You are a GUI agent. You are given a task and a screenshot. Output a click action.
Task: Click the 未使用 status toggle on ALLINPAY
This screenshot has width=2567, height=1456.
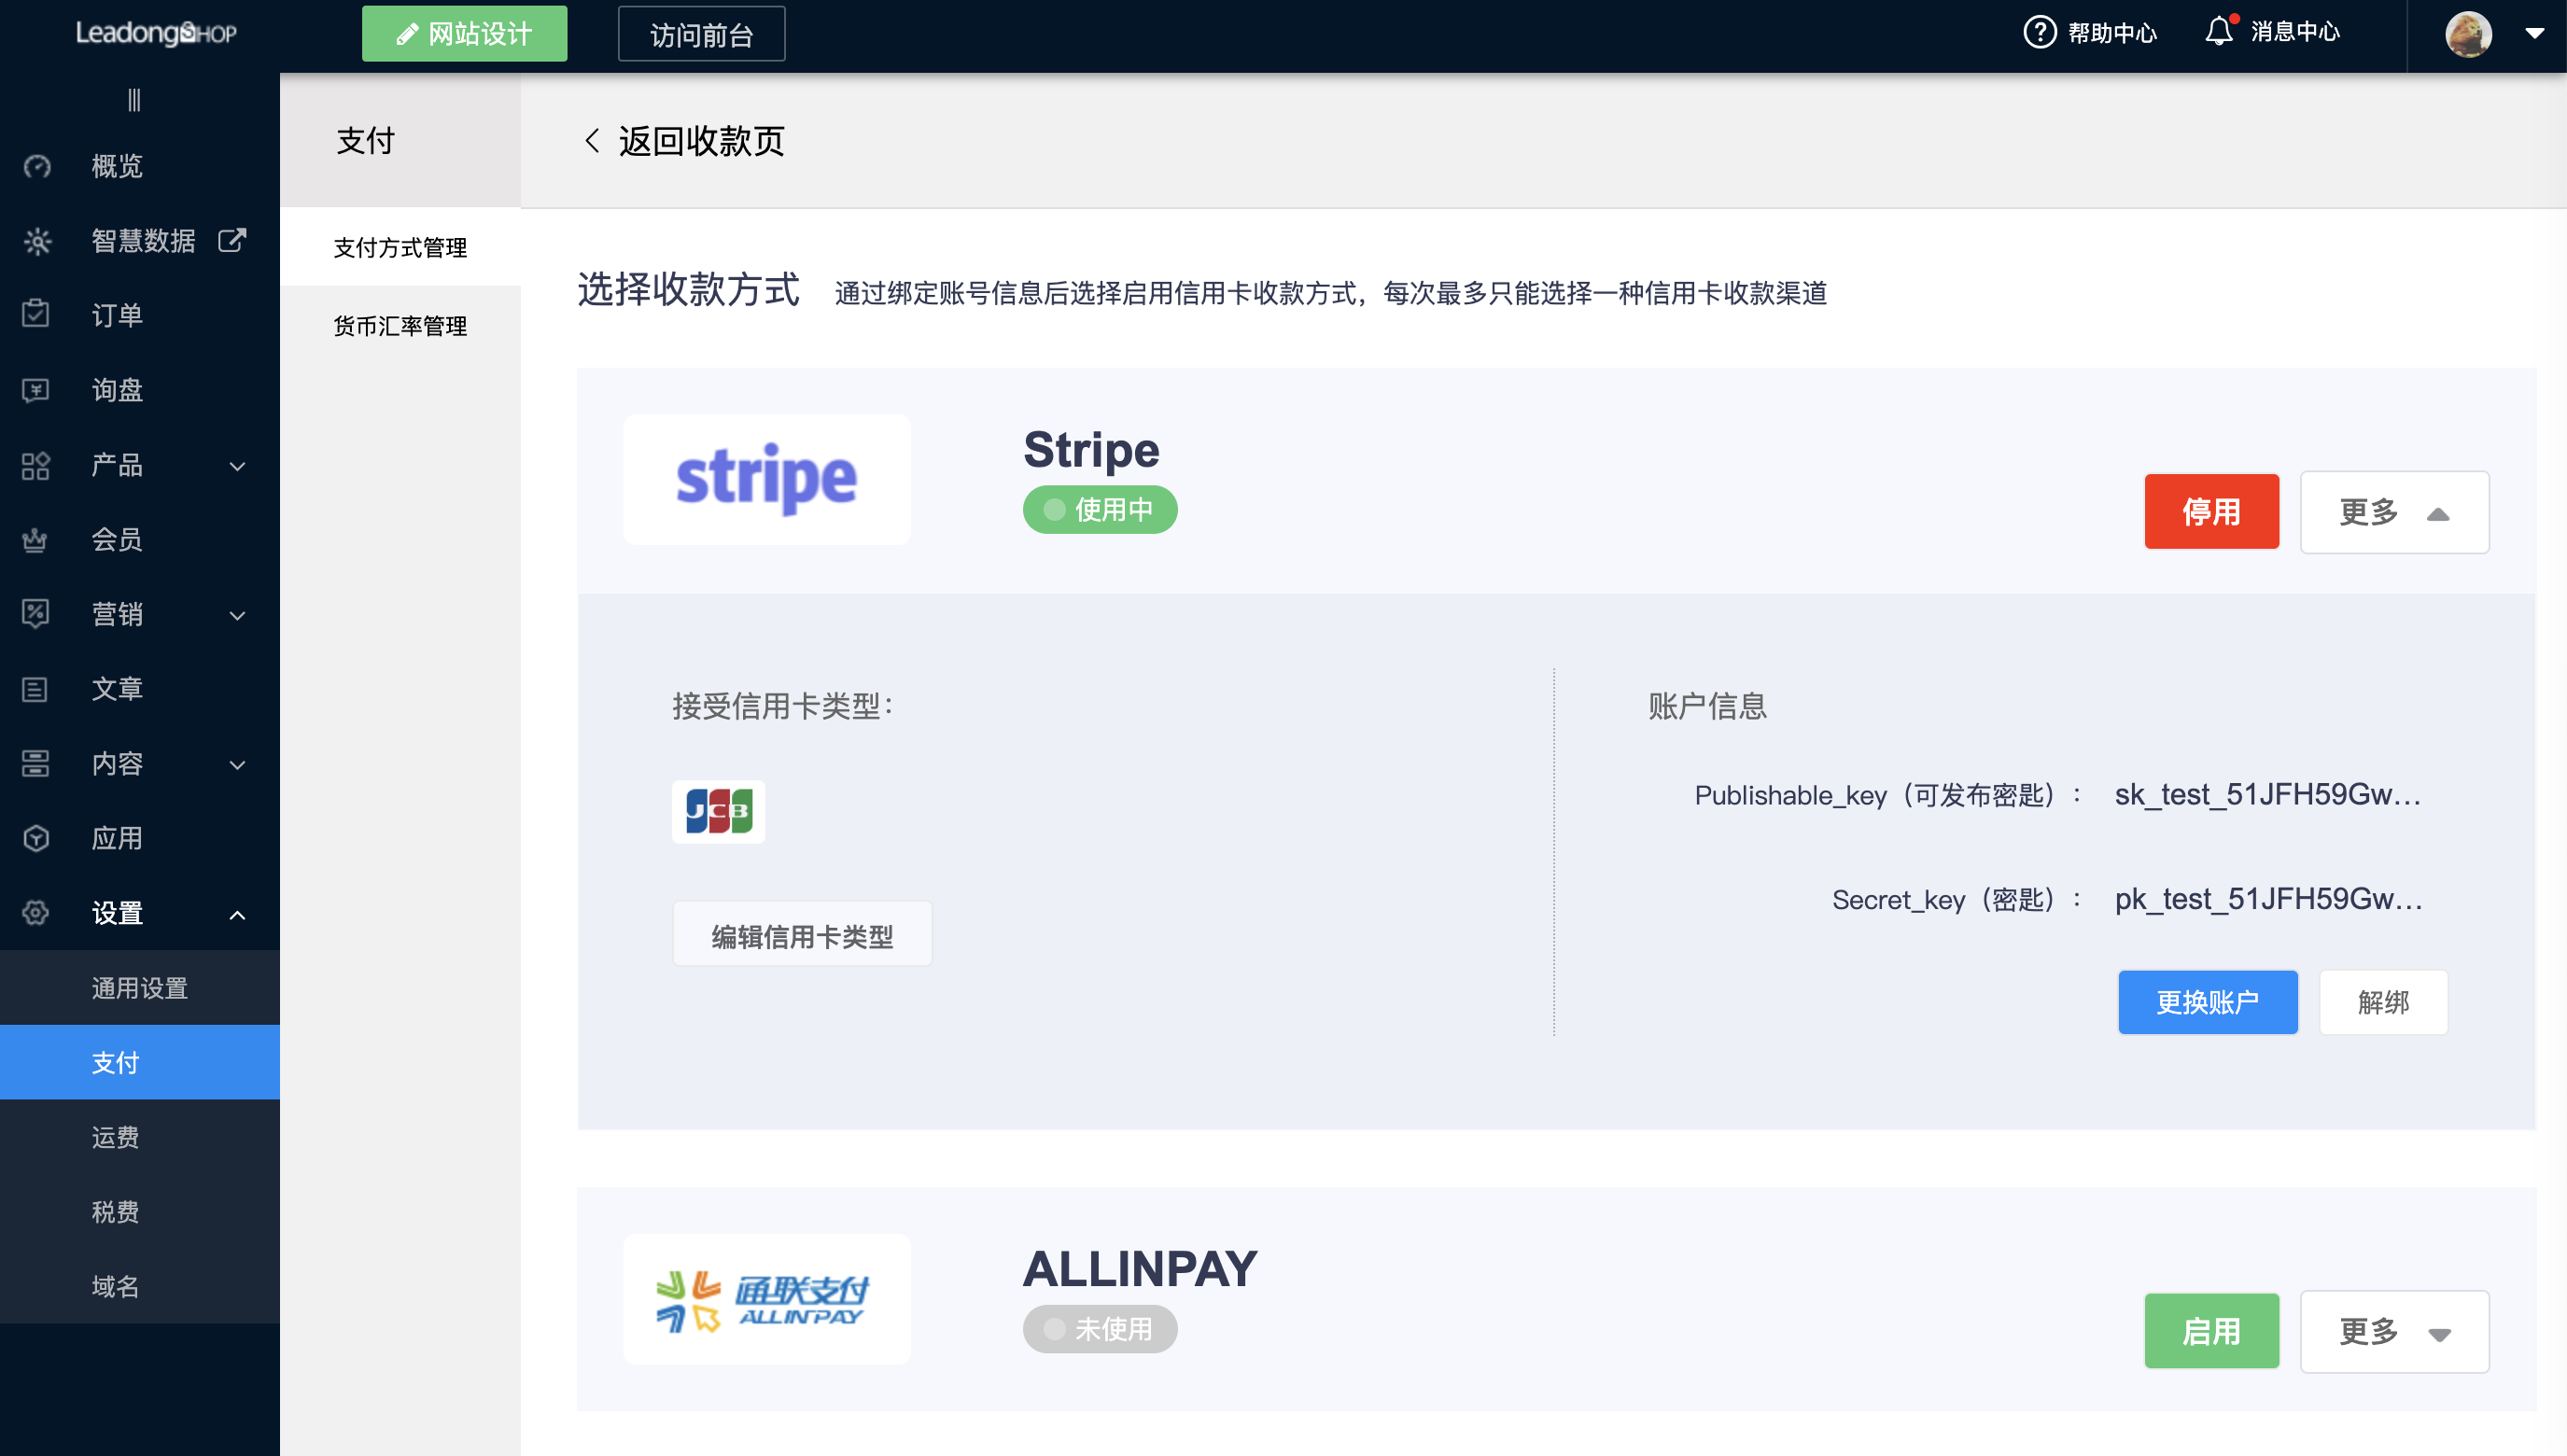click(x=1099, y=1328)
